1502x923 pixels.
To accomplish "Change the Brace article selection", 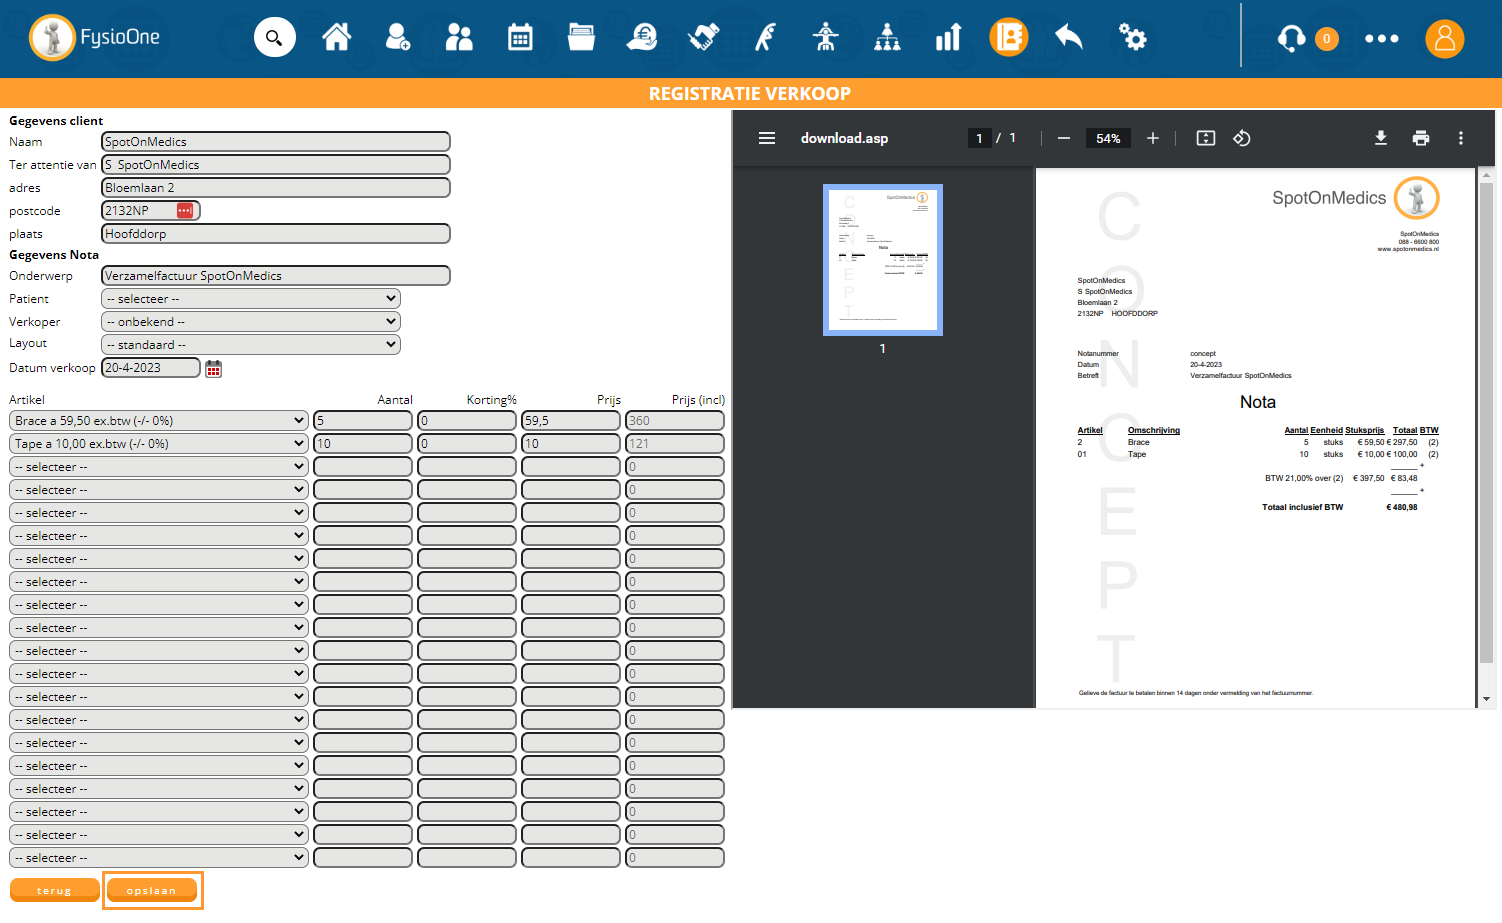I will pos(159,421).
